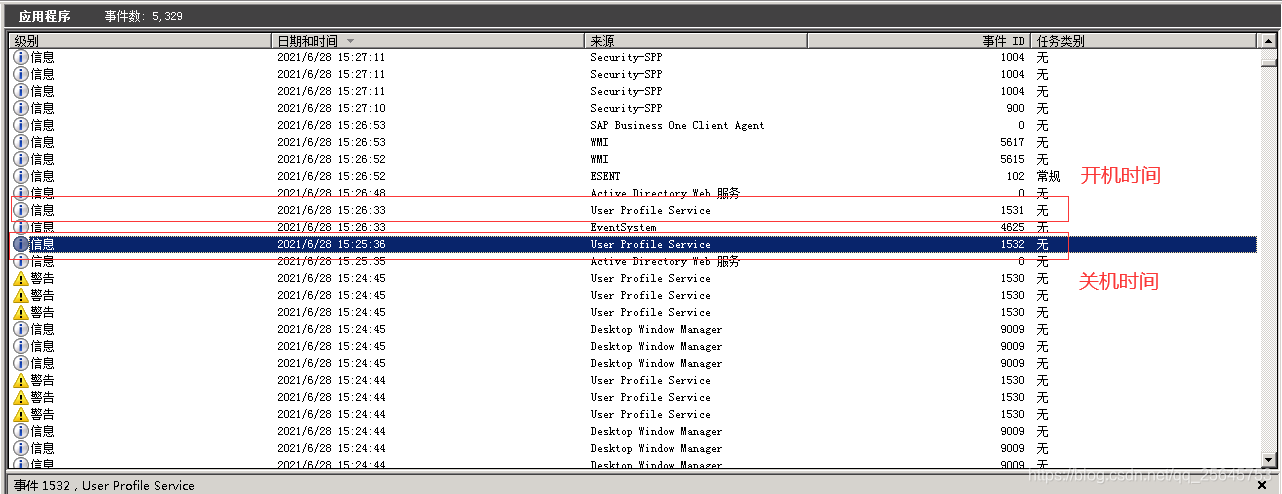Sort by 任务类别 column header
The width and height of the screenshot is (1282, 494).
1143,41
